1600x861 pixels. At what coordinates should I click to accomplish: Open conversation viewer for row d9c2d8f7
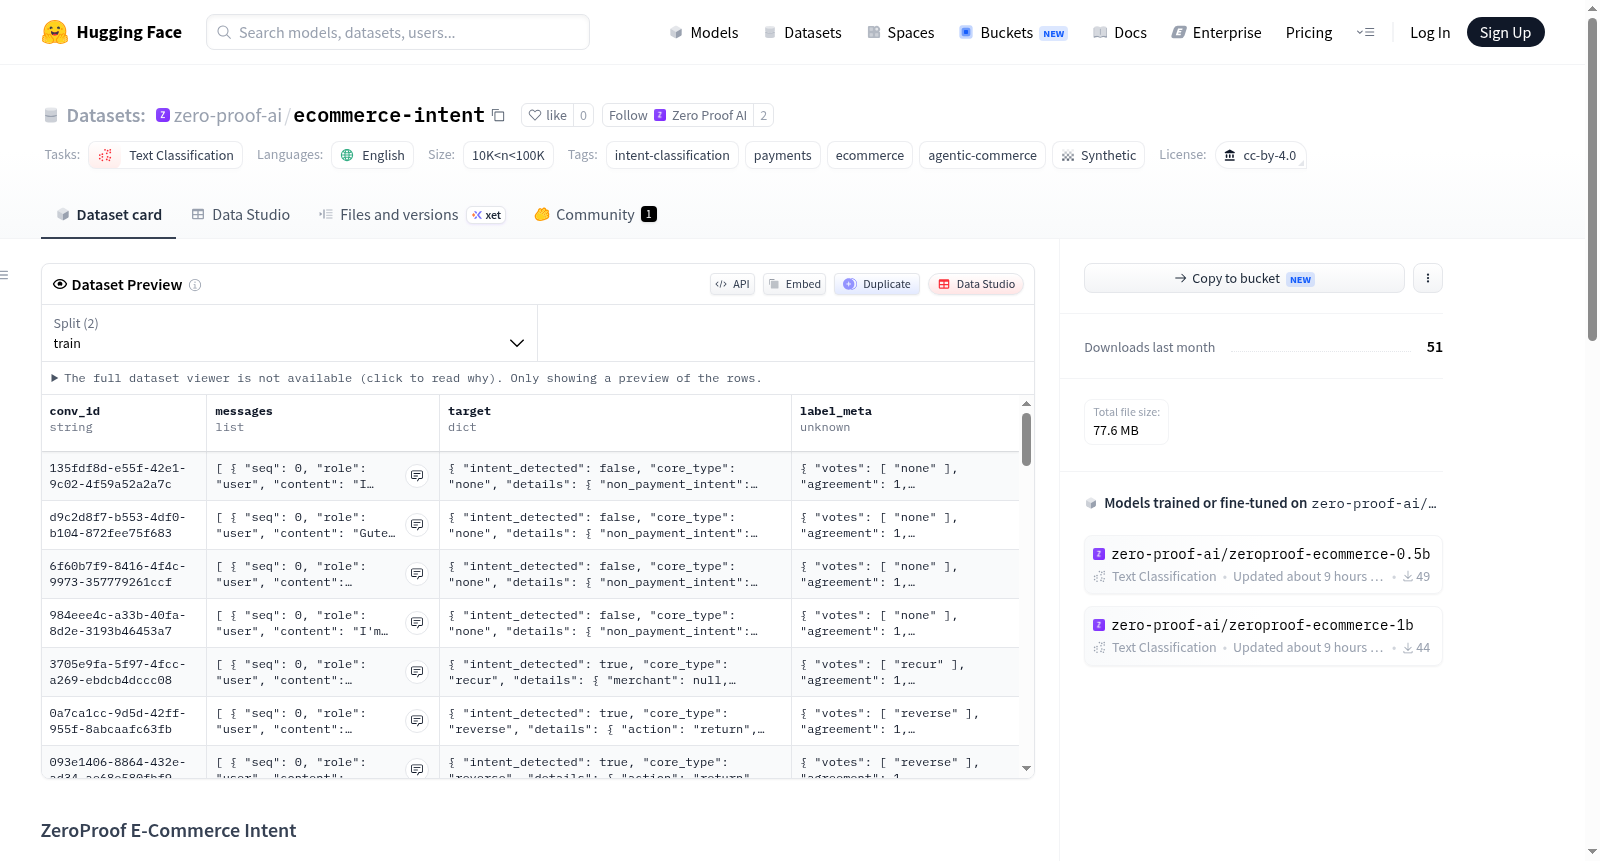tap(417, 525)
